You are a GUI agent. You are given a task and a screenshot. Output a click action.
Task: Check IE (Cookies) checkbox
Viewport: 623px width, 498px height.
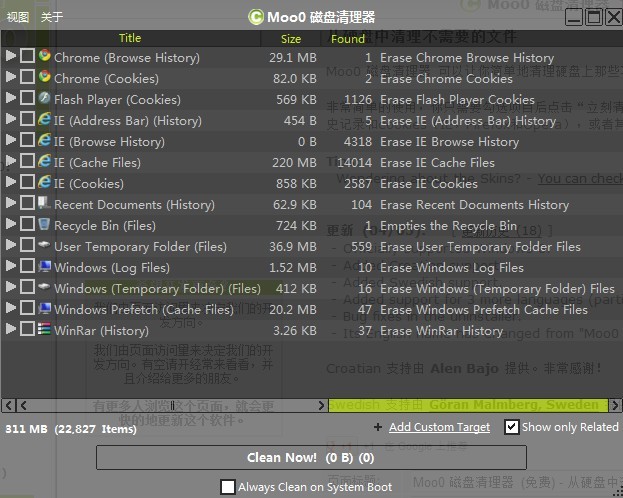pos(27,182)
